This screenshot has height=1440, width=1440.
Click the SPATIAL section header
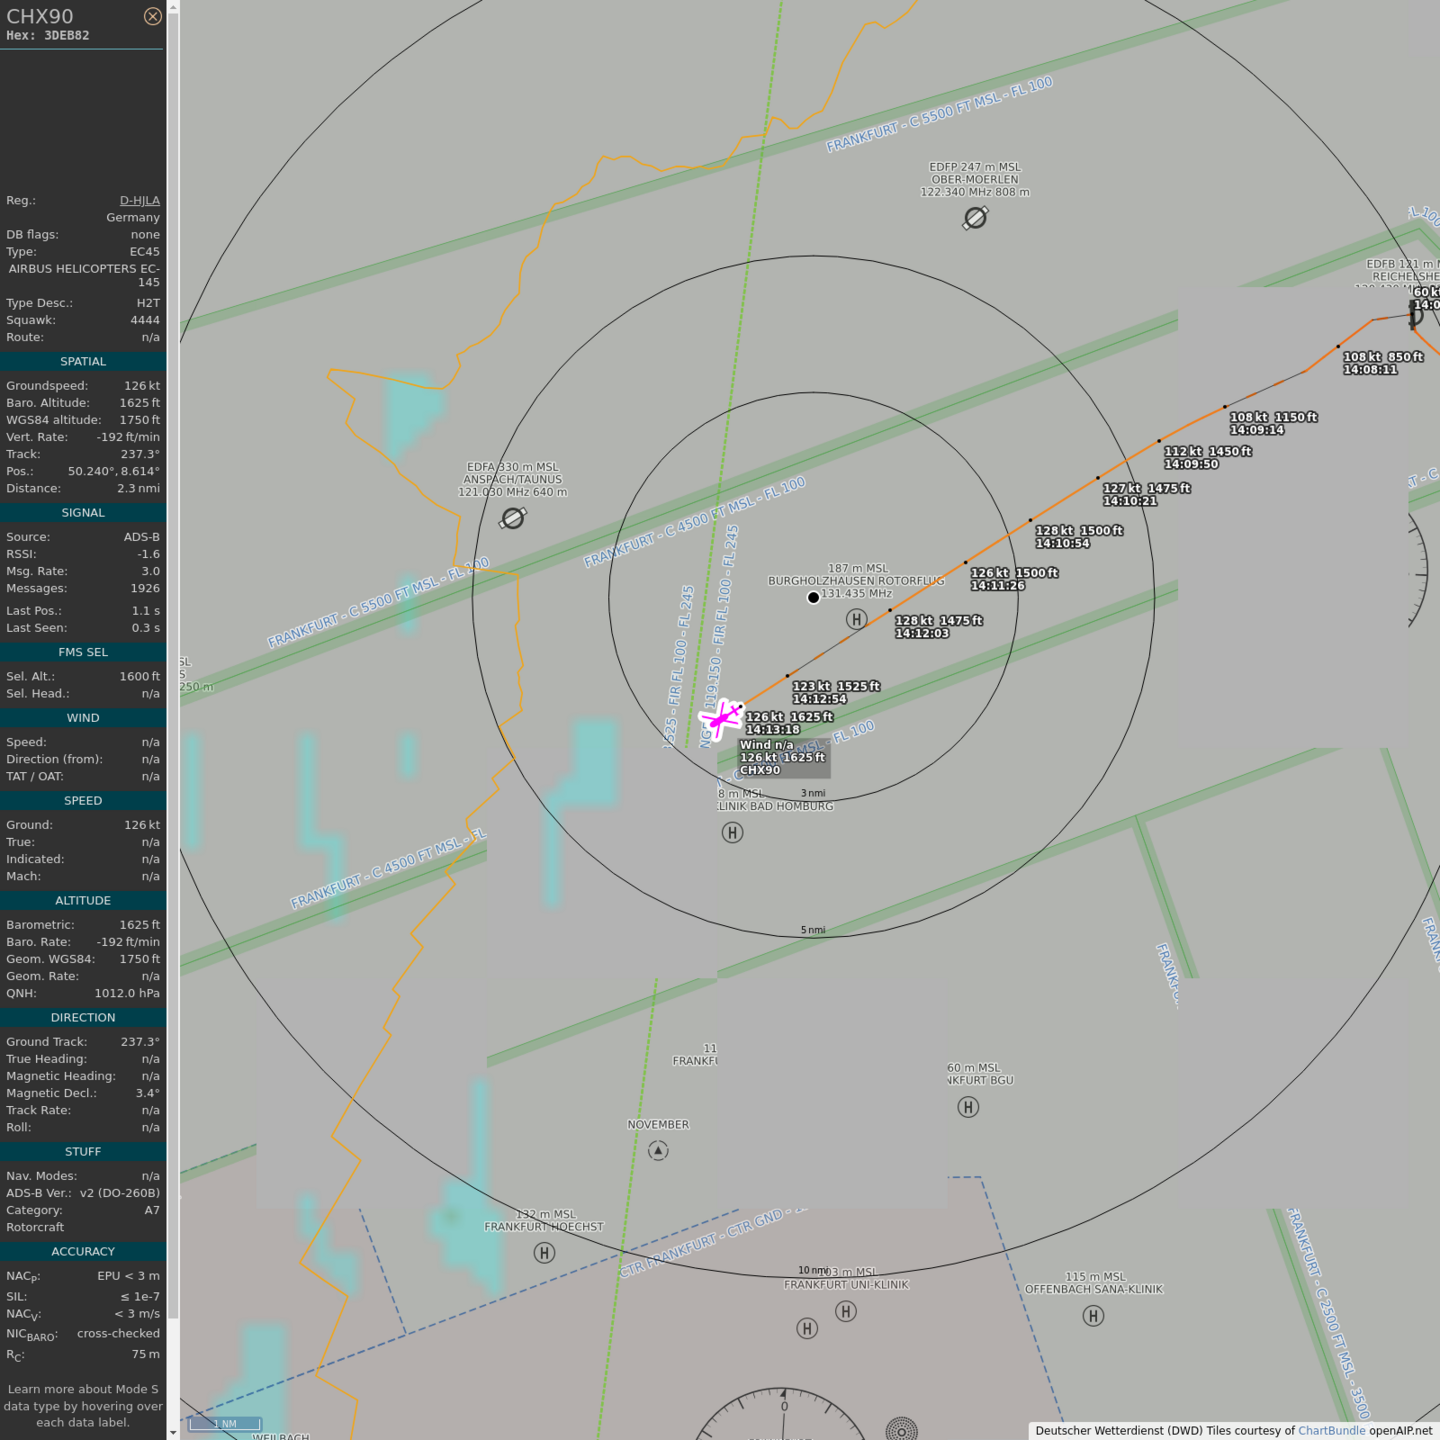[x=83, y=362]
